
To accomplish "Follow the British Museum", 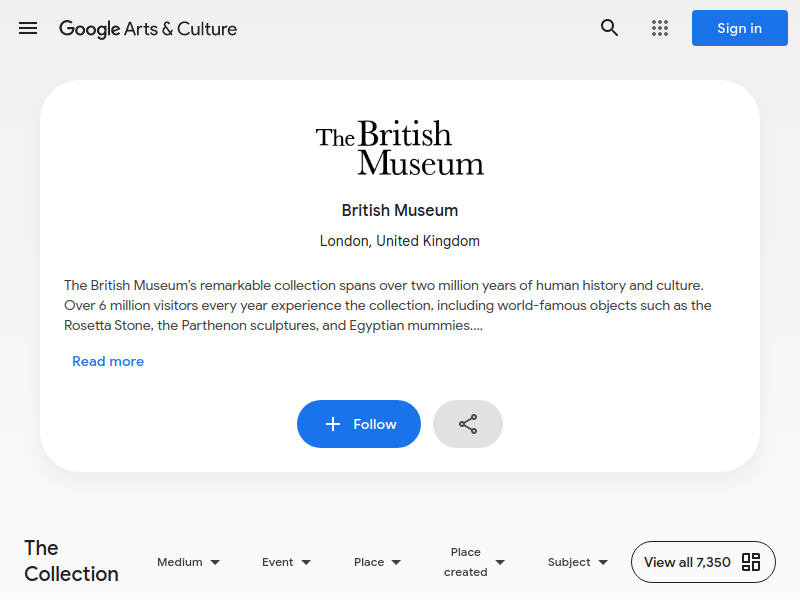I will (x=359, y=424).
